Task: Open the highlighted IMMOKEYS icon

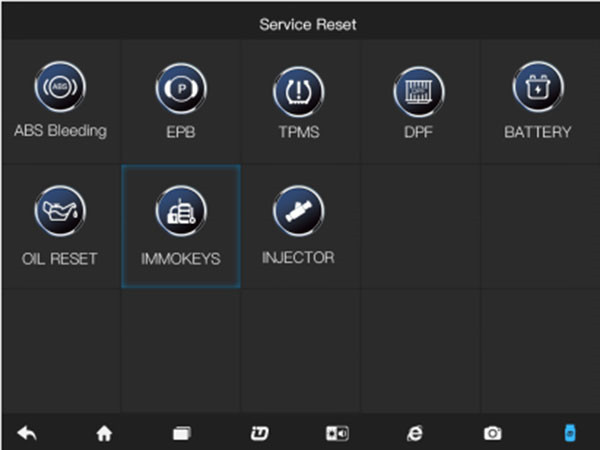Action: (x=181, y=211)
